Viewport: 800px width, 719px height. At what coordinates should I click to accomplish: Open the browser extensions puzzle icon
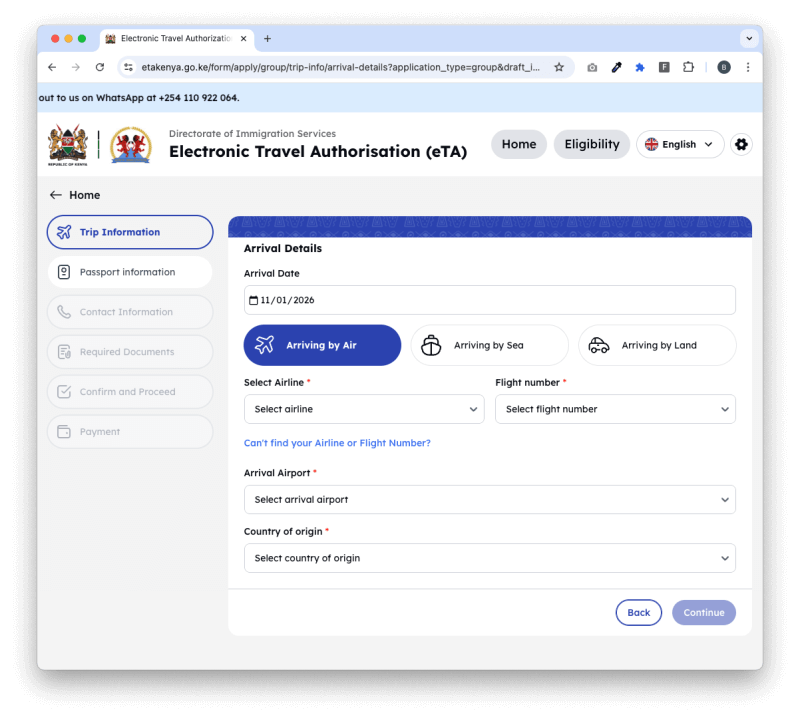coord(688,67)
